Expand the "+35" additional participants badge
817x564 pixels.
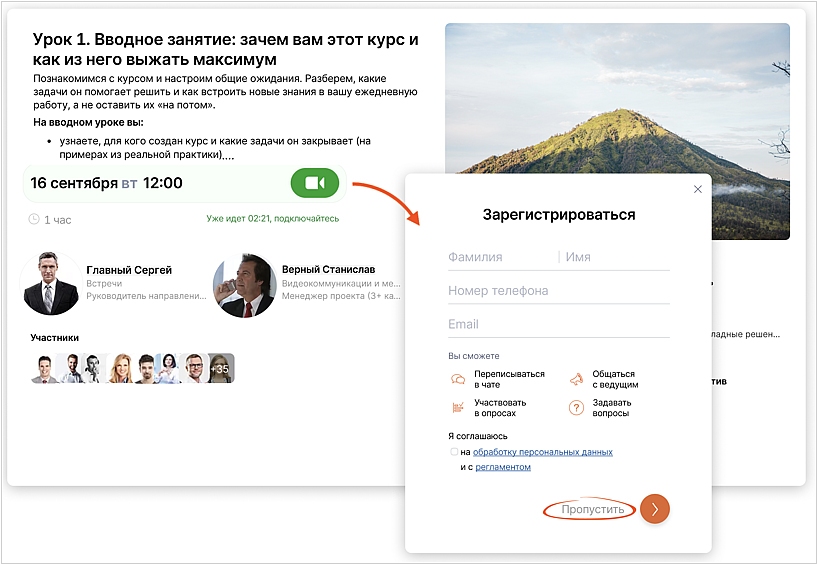[222, 368]
